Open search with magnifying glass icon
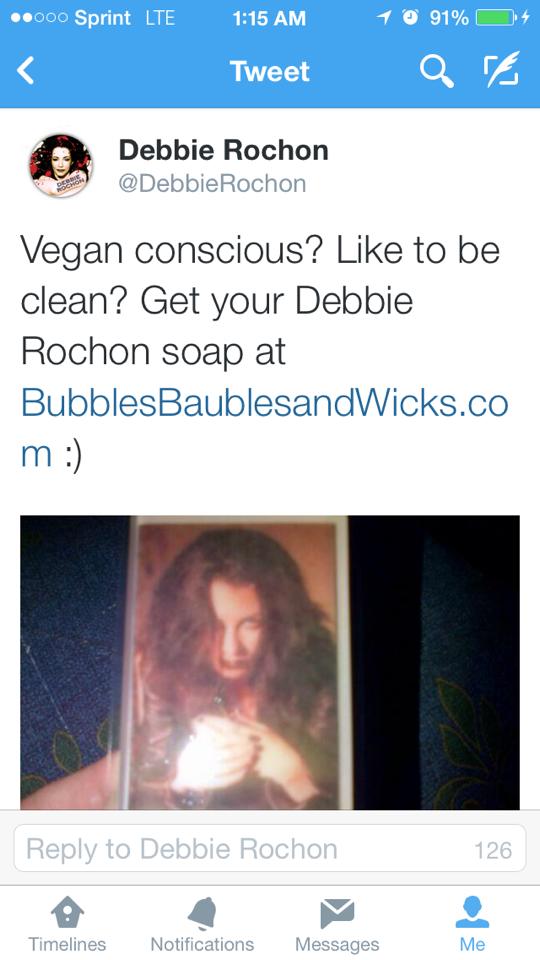 coord(437,72)
